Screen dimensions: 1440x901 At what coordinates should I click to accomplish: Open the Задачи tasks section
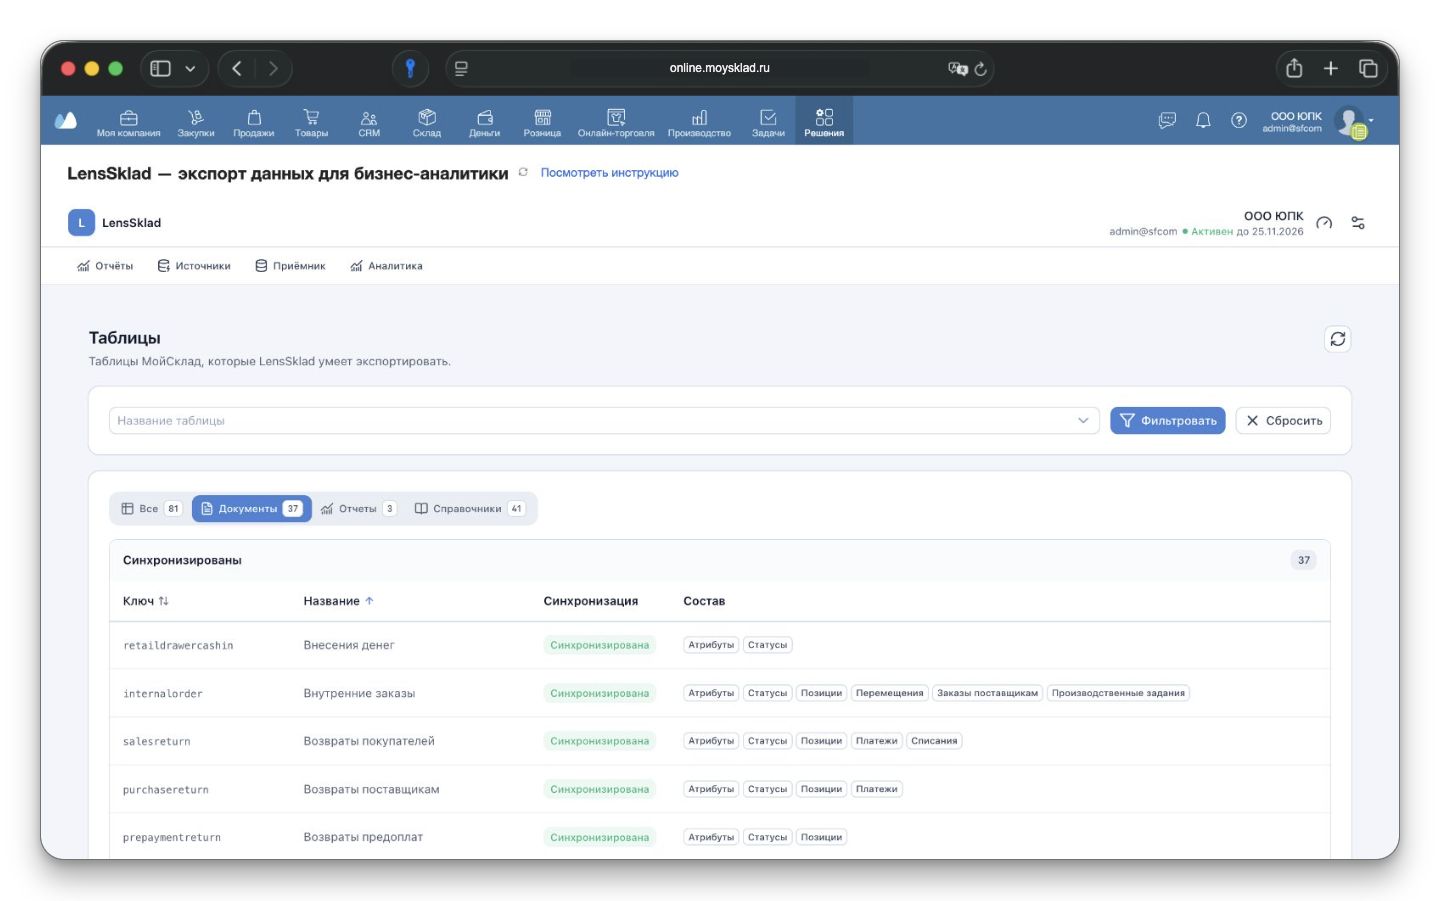[768, 122]
